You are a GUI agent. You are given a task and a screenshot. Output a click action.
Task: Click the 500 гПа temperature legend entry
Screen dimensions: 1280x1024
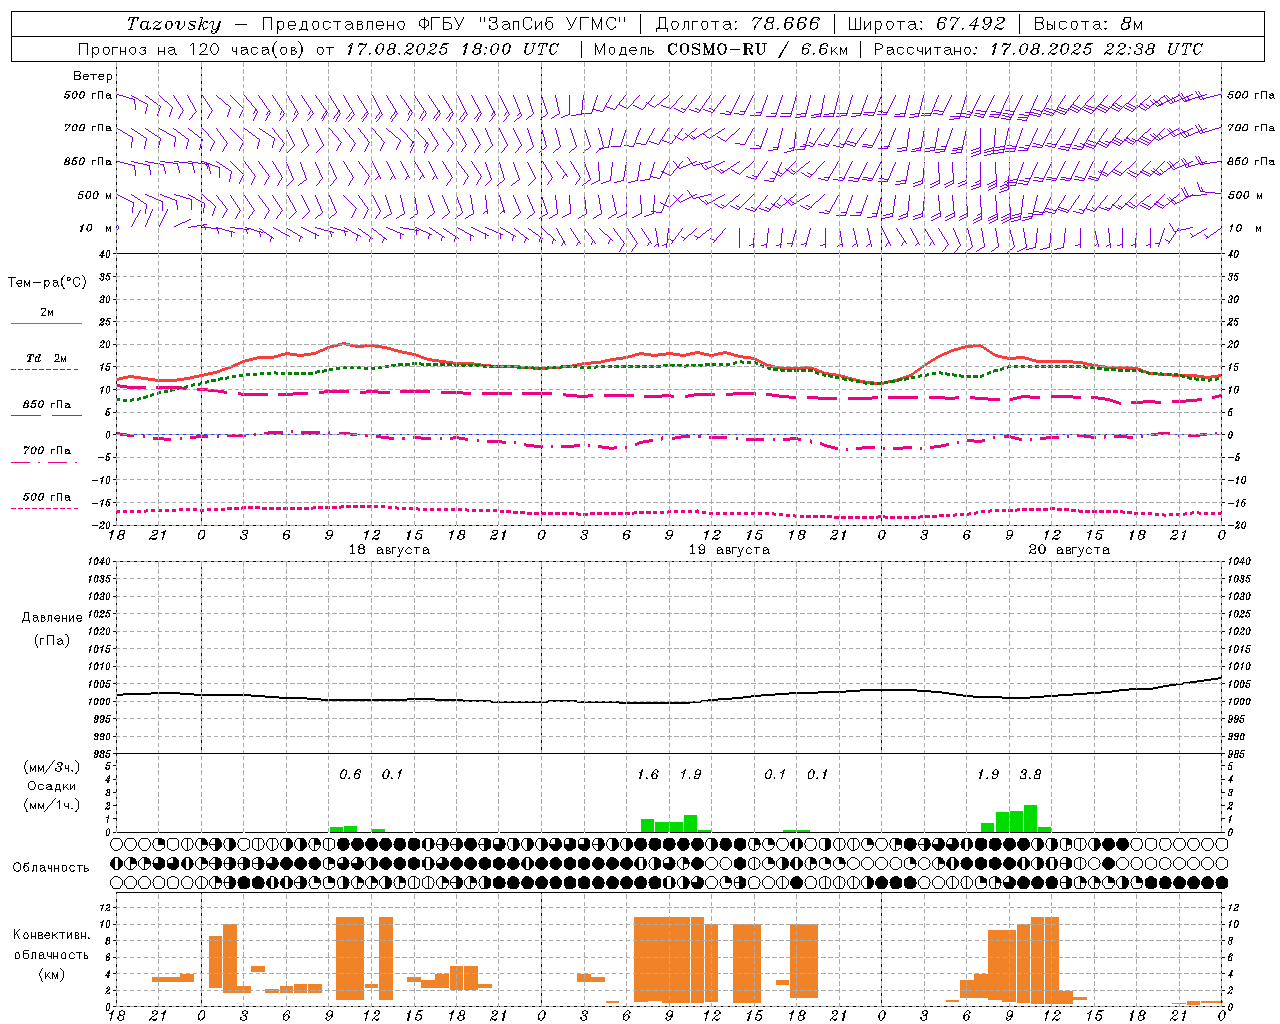[x=46, y=497]
